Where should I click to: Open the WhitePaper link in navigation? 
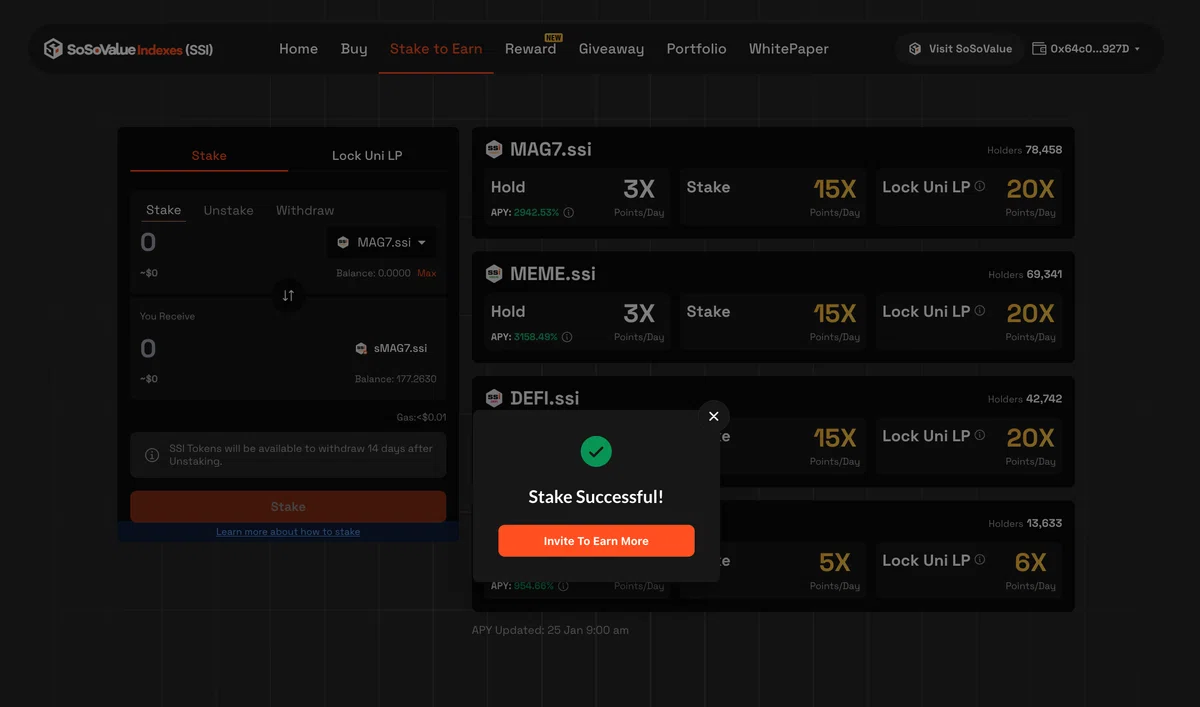[788, 49]
